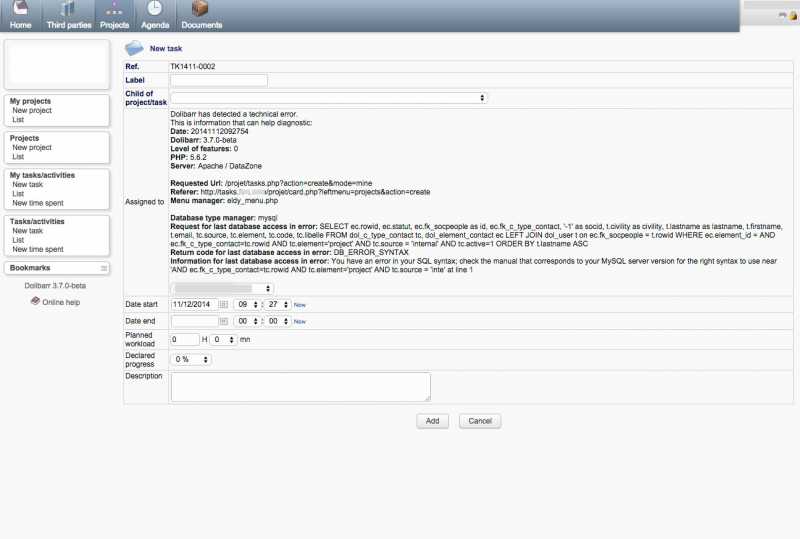
Task: Click into the Label text field
Action: tap(219, 80)
